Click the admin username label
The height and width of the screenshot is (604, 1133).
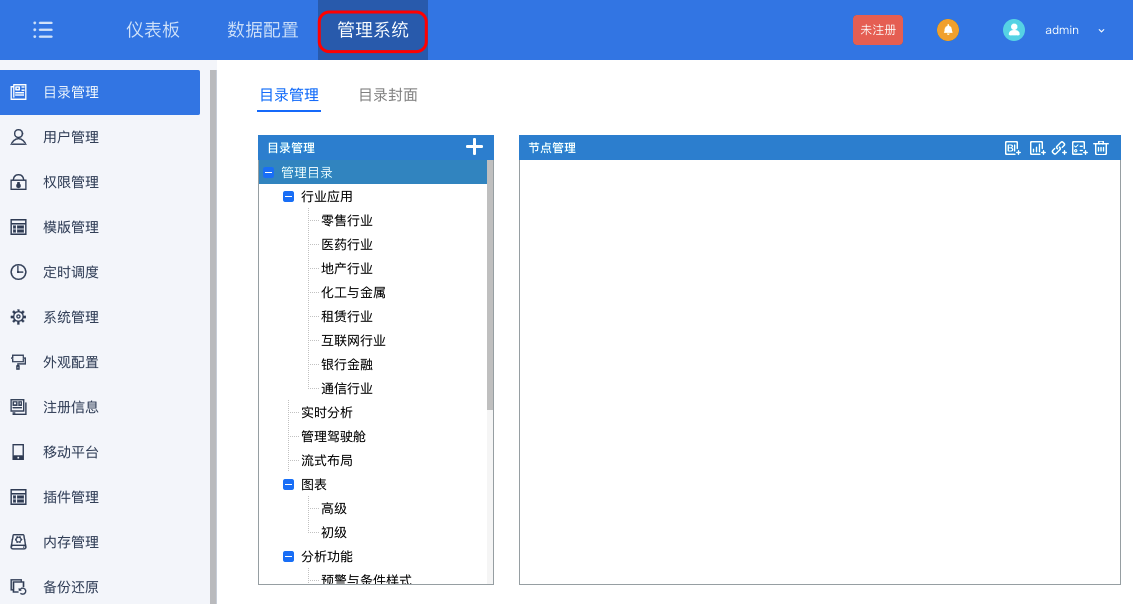coord(1061,30)
